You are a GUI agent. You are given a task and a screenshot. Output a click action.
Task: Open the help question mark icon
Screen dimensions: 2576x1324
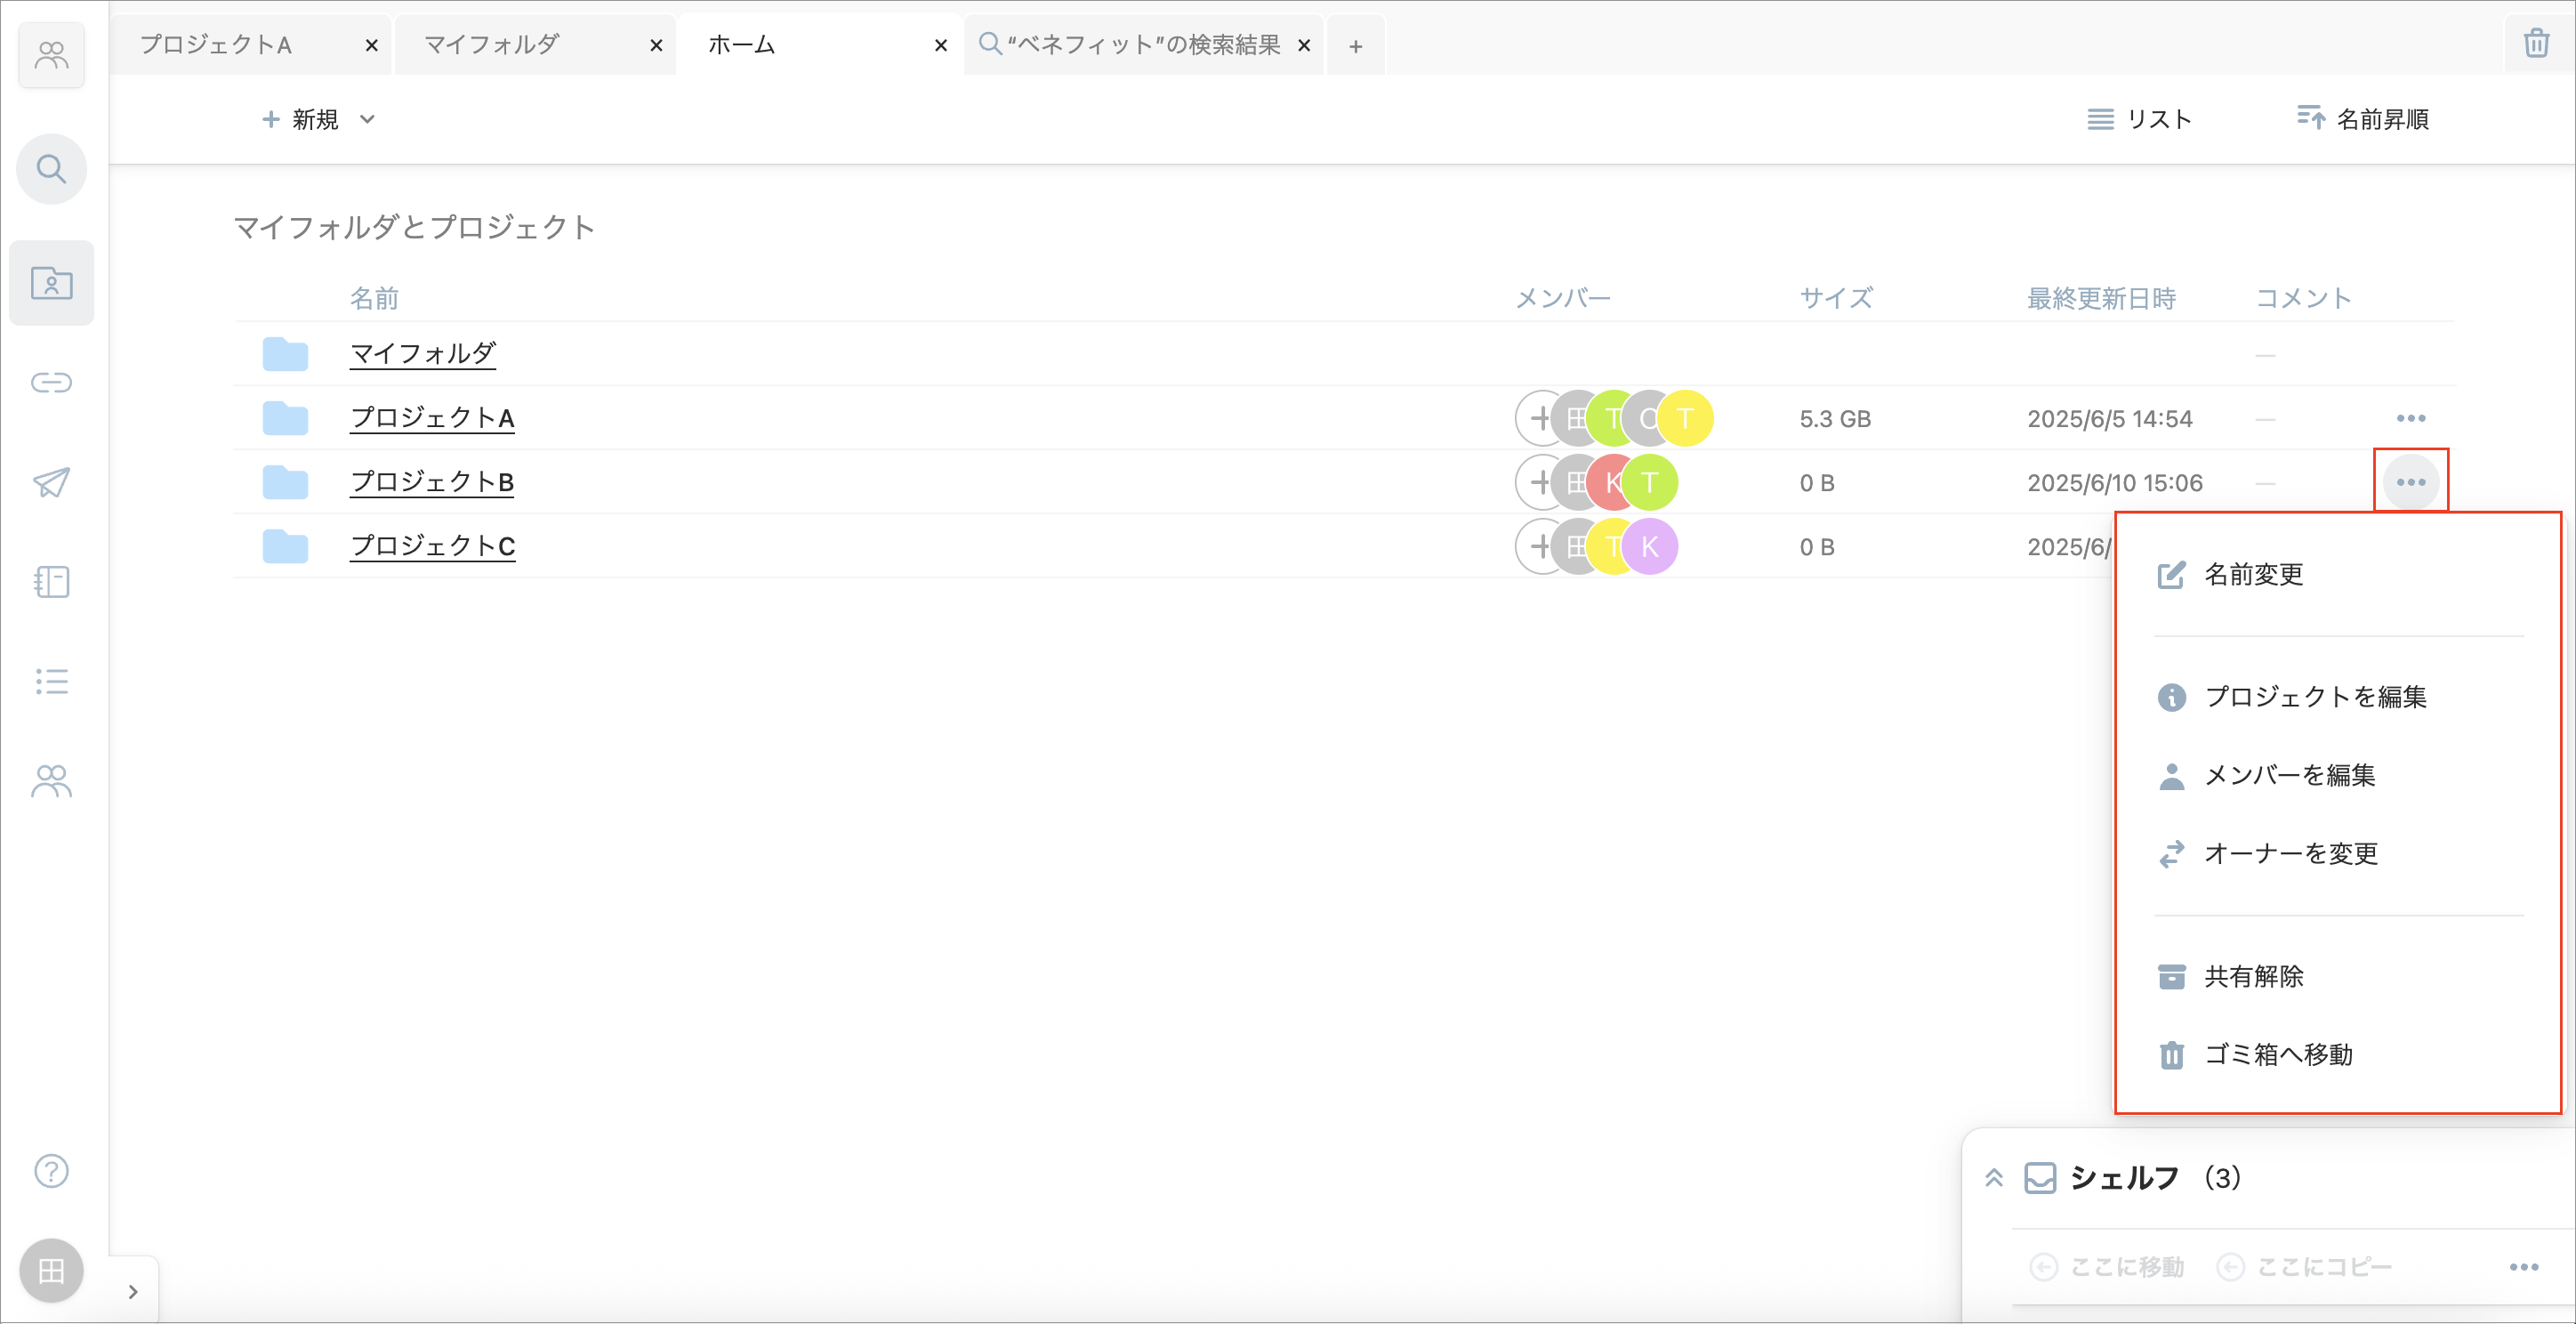(51, 1170)
